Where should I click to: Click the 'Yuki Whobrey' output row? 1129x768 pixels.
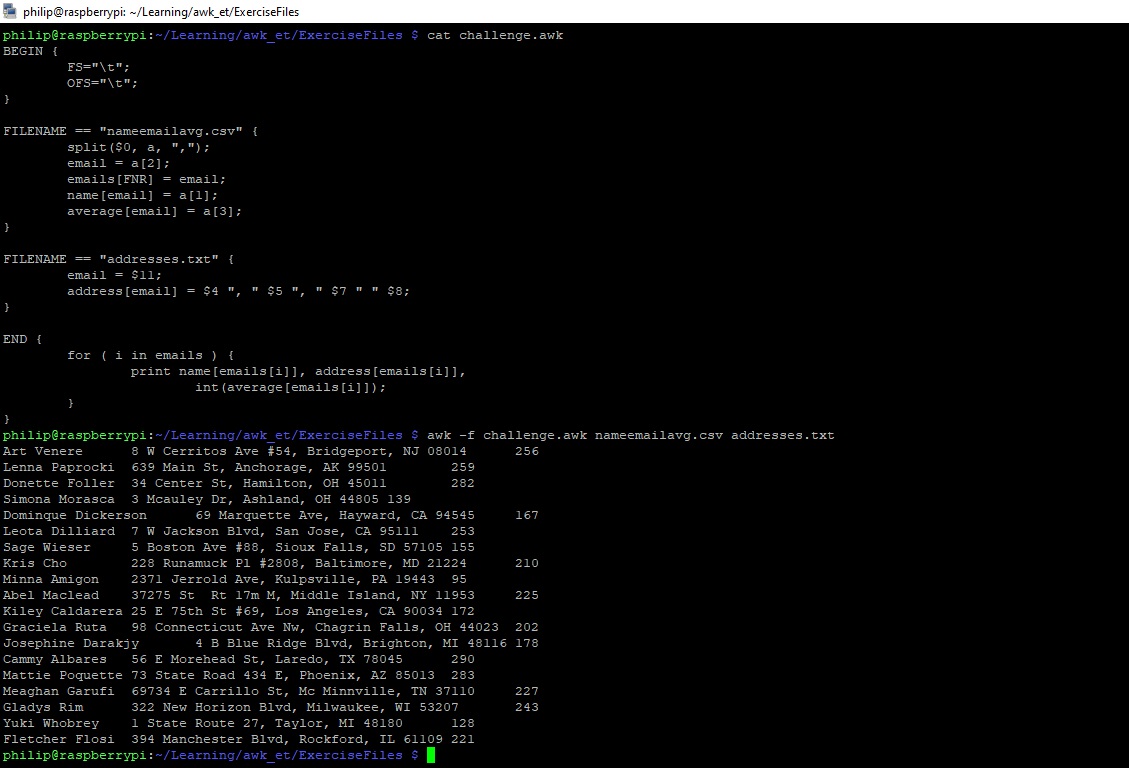[x=238, y=723]
